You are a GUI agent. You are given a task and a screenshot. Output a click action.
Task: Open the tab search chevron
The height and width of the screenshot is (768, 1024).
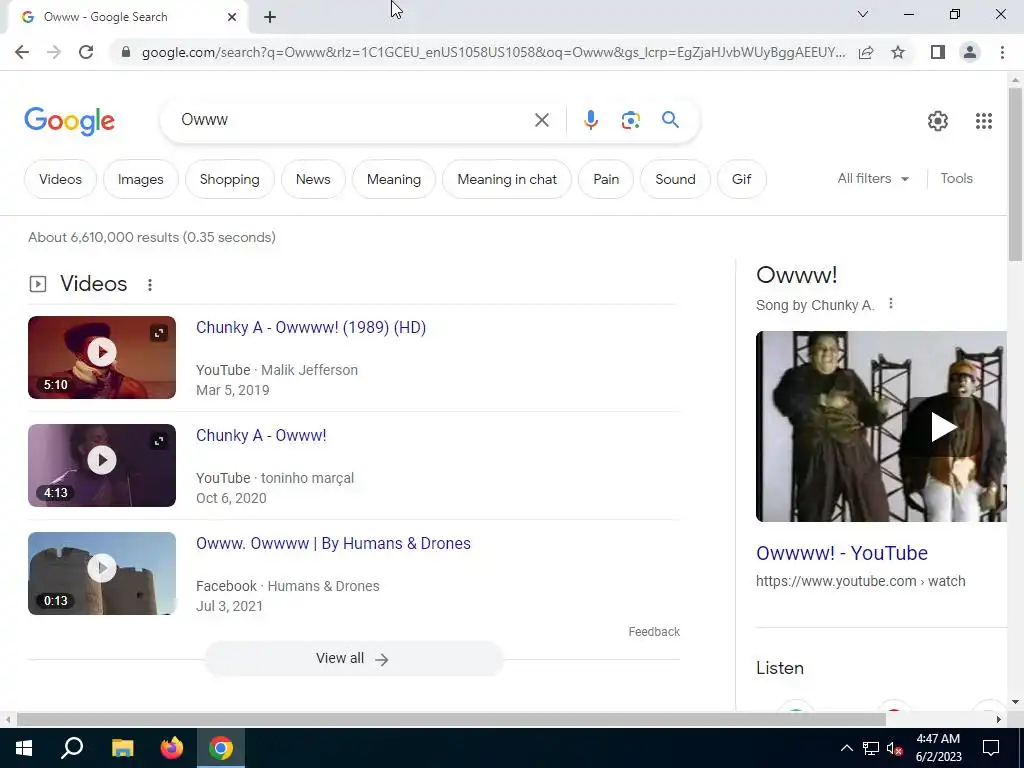(863, 14)
